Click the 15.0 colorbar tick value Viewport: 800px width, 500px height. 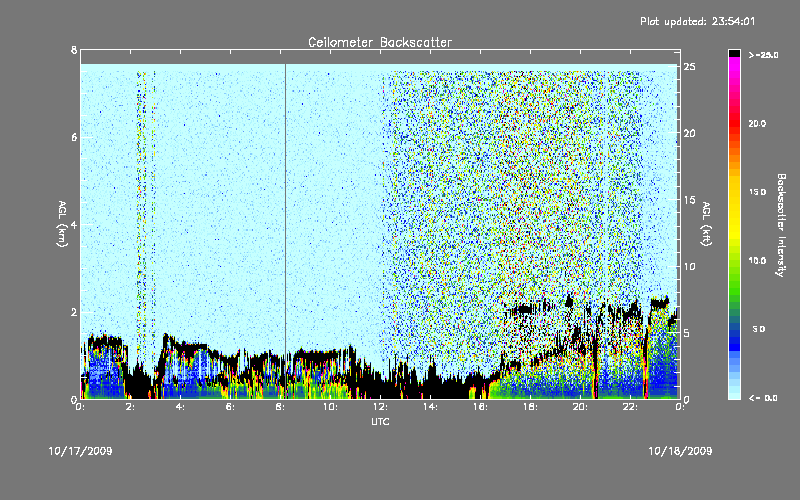757,192
